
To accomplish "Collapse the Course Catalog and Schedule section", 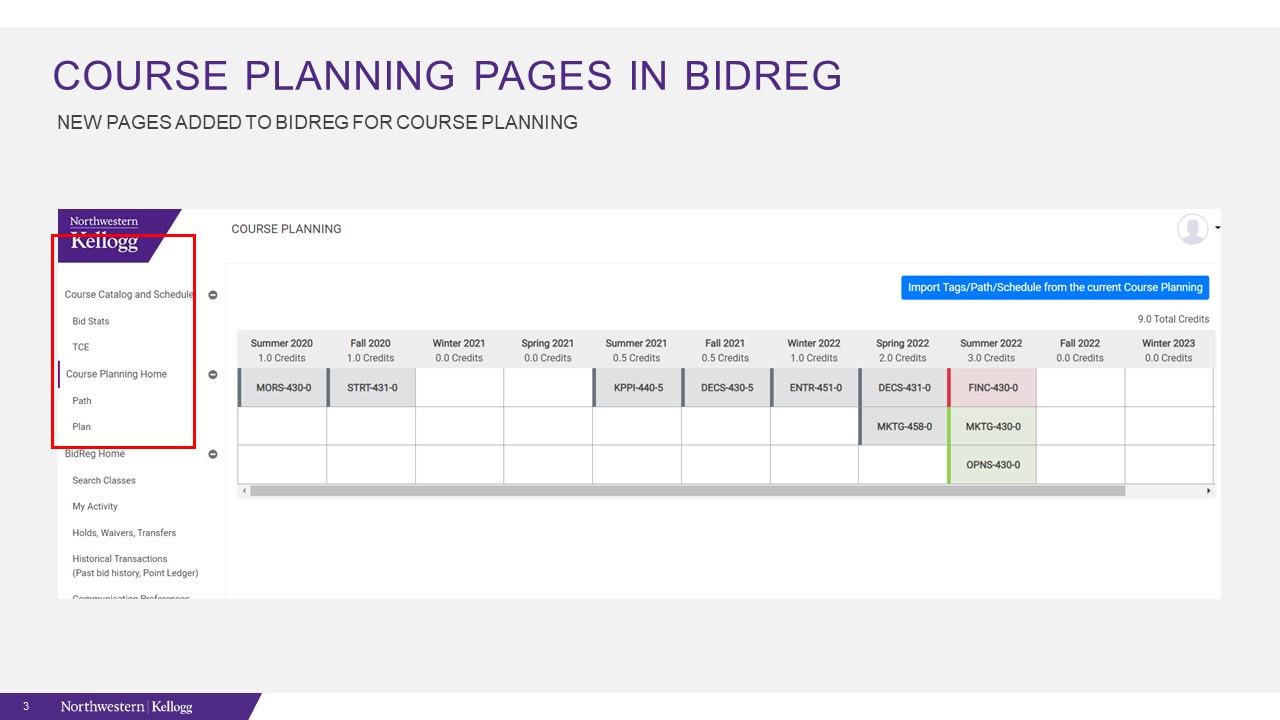I will 213,295.
